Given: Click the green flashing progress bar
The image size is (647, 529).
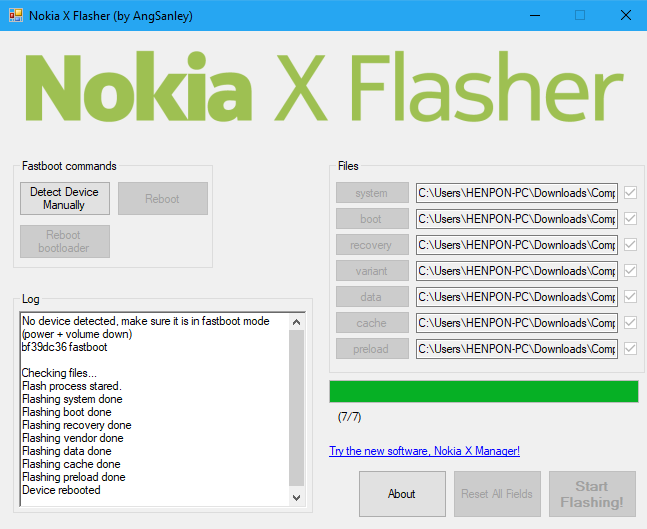Looking at the screenshot, I should pos(484,392).
